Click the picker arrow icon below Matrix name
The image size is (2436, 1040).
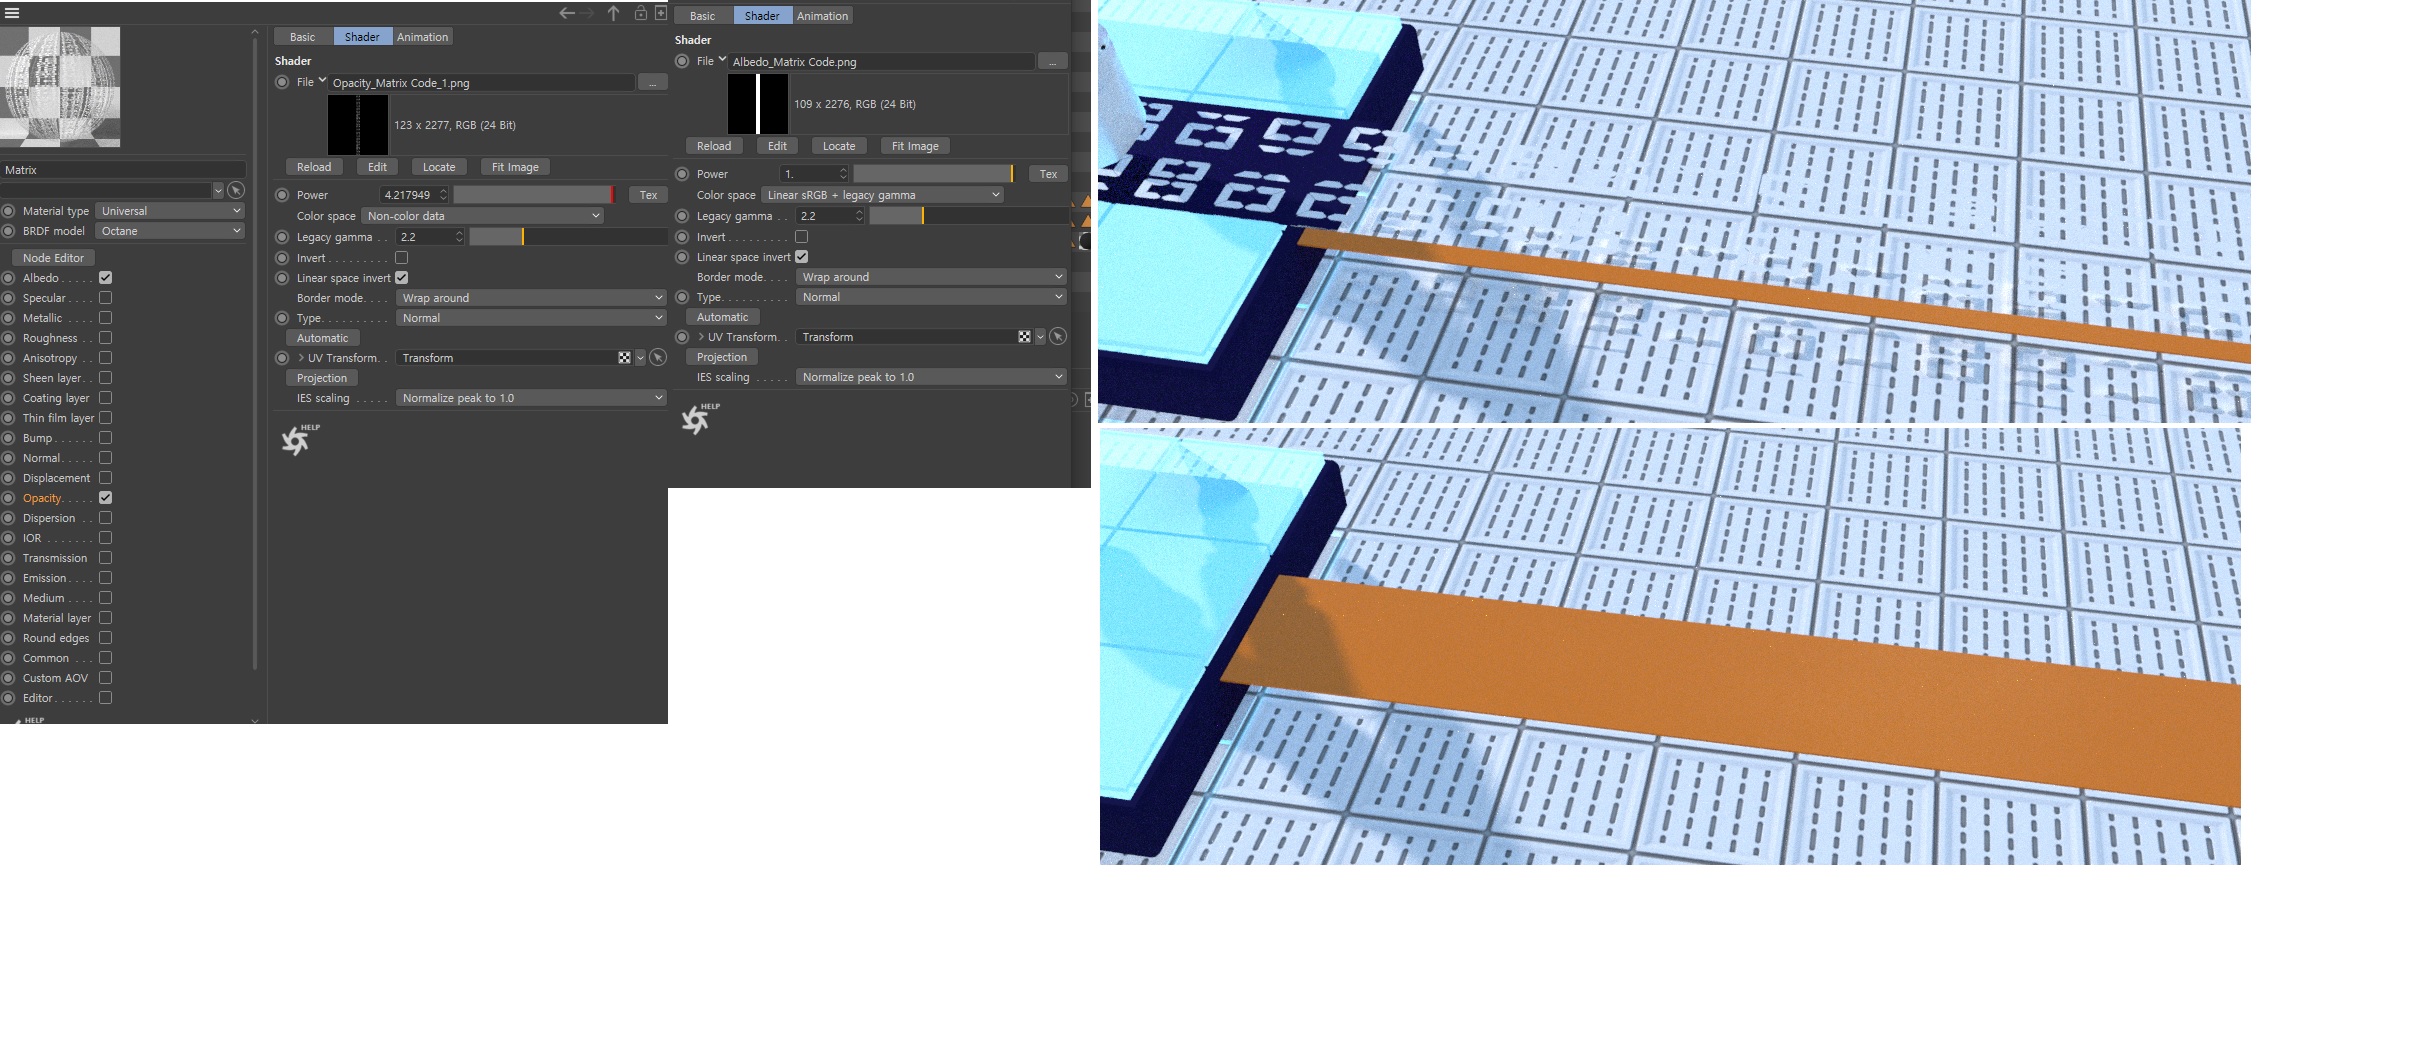(x=236, y=190)
